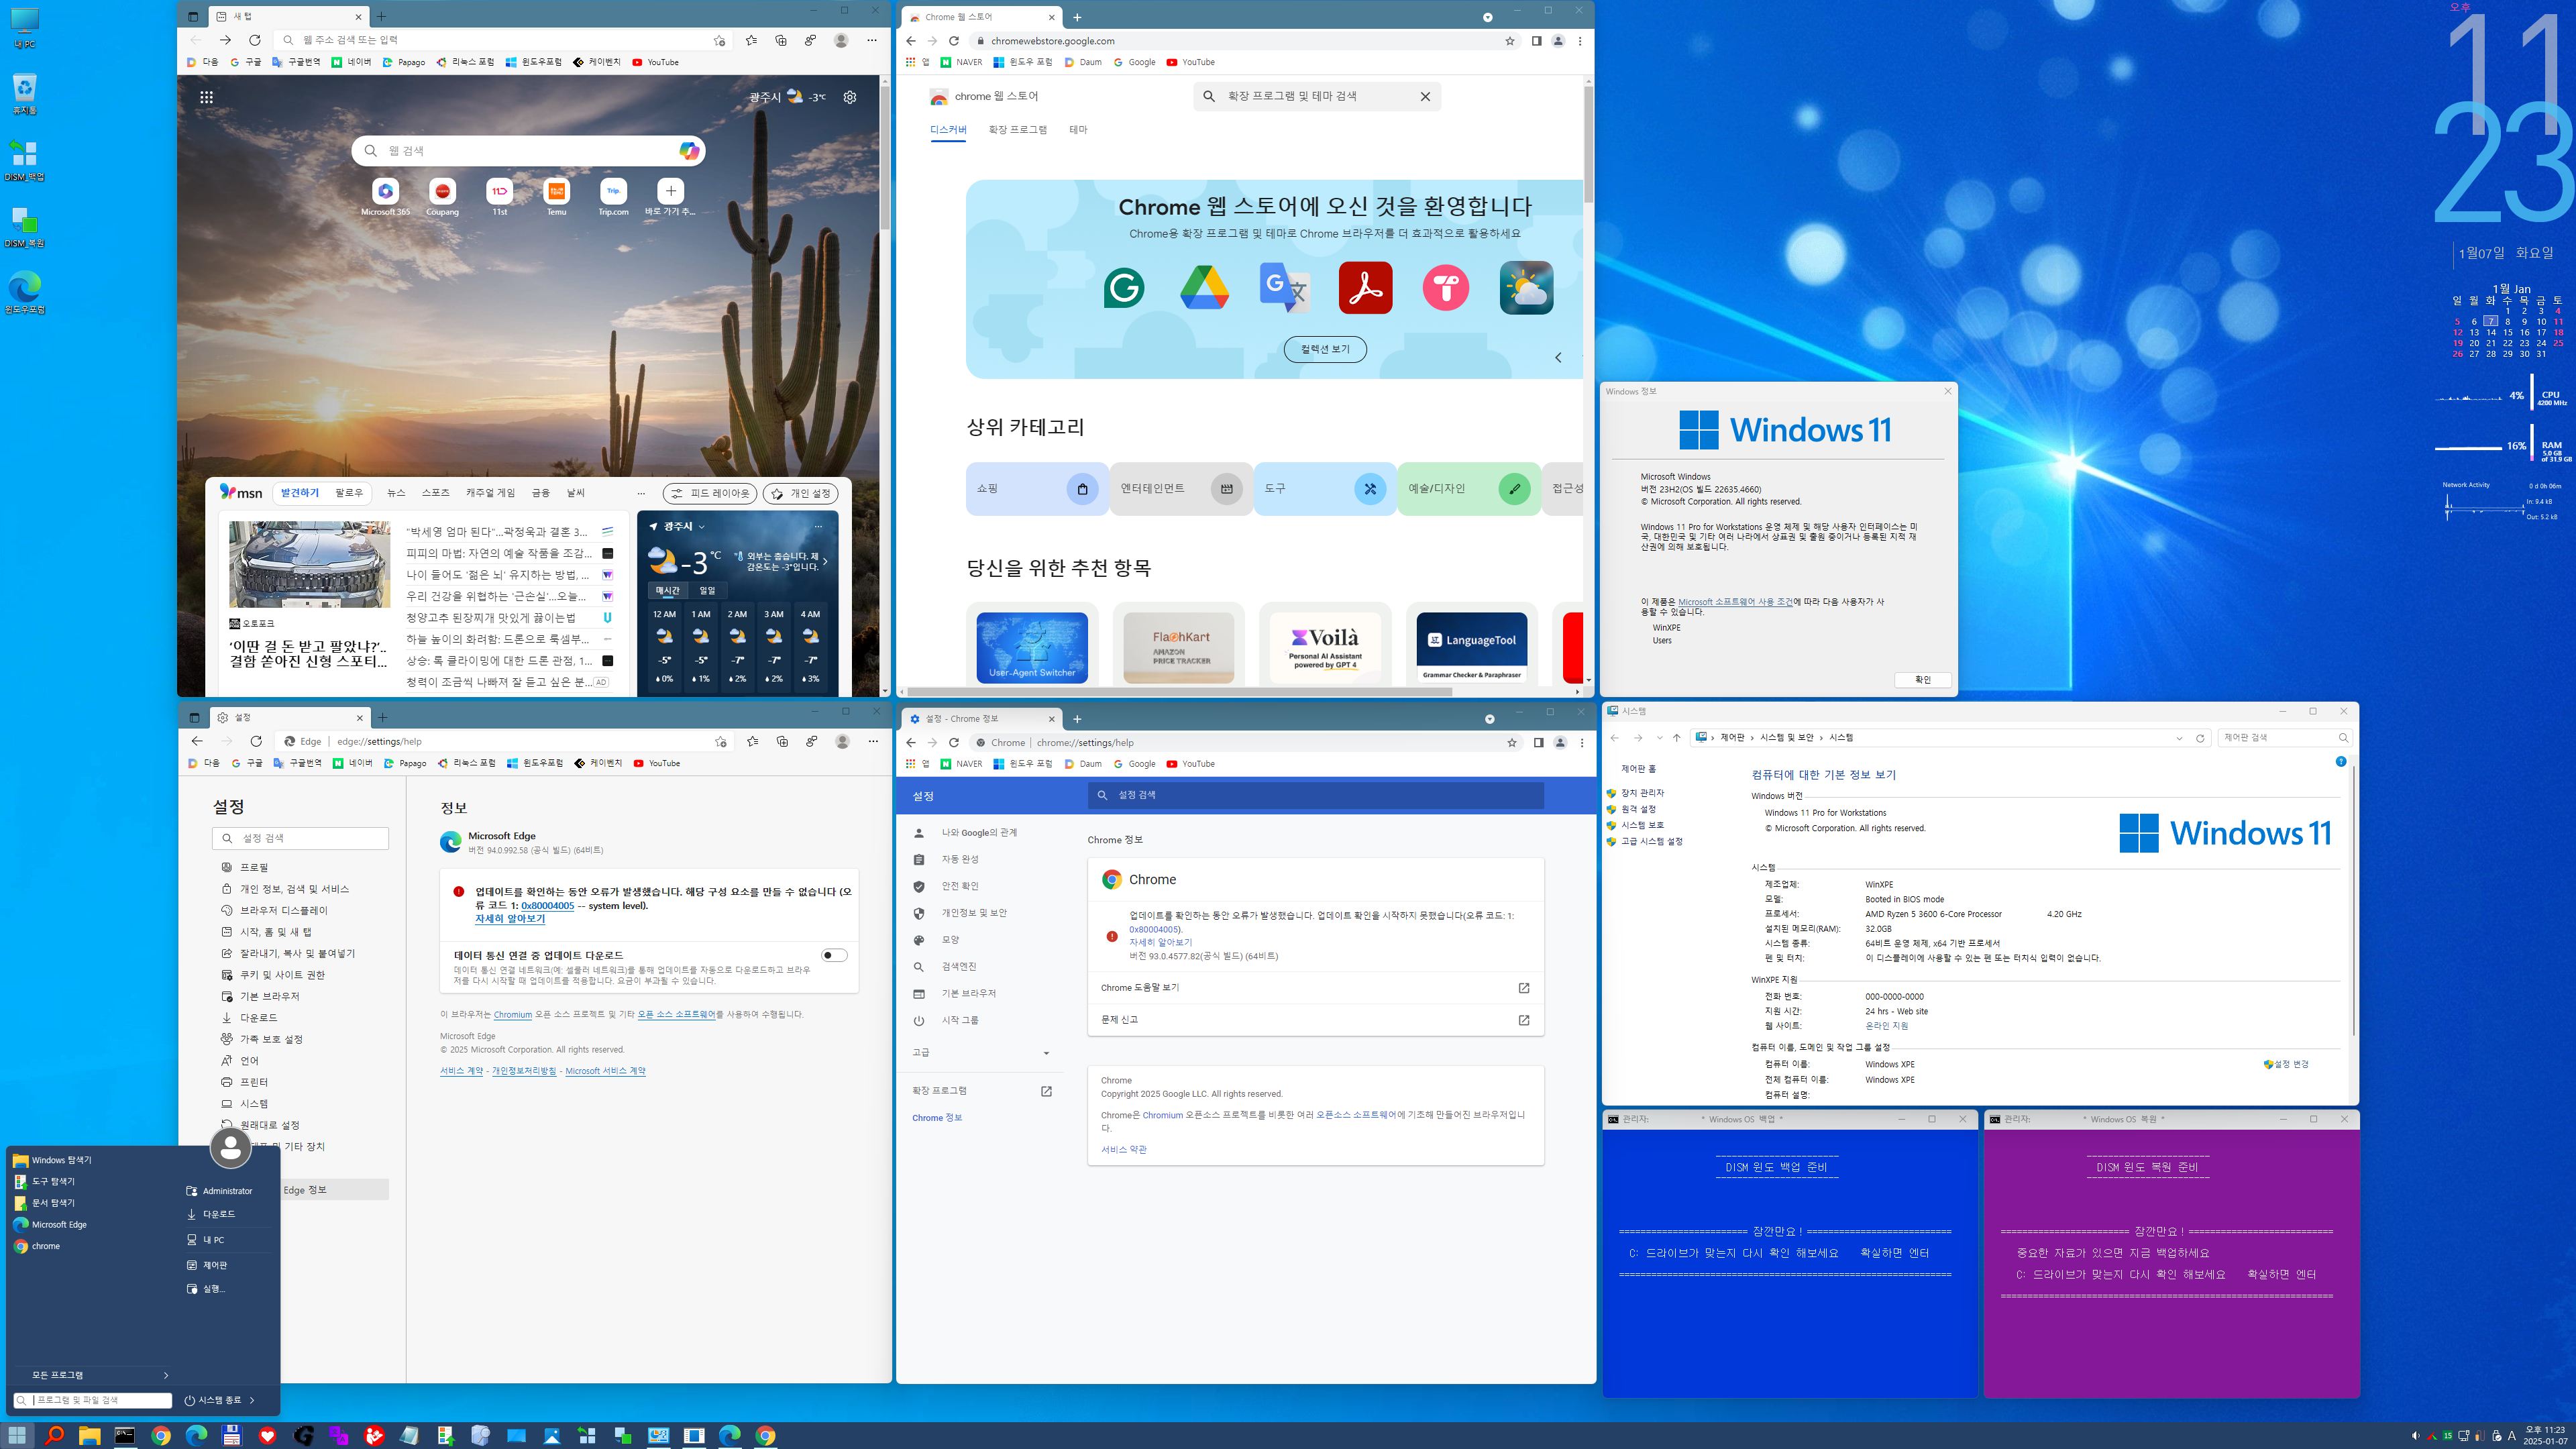Open the 쇼핑 category card in Web Store
Image resolution: width=2576 pixels, height=1449 pixels.
[x=1036, y=489]
